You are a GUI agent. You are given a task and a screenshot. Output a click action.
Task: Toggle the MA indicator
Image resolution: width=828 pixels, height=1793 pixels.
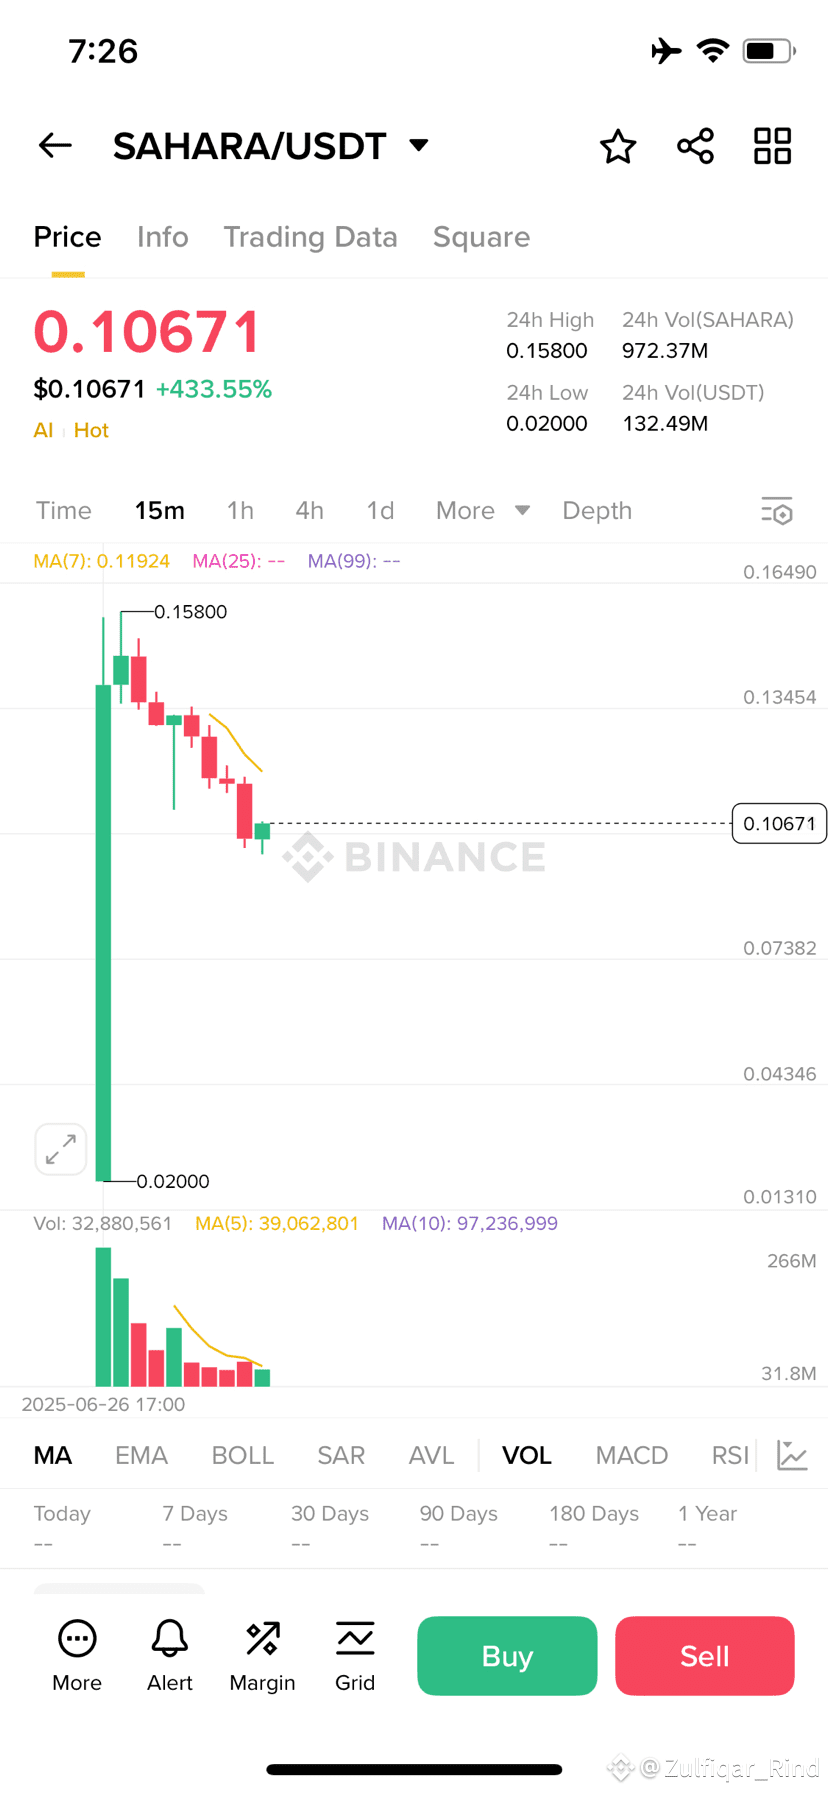pos(53,1455)
